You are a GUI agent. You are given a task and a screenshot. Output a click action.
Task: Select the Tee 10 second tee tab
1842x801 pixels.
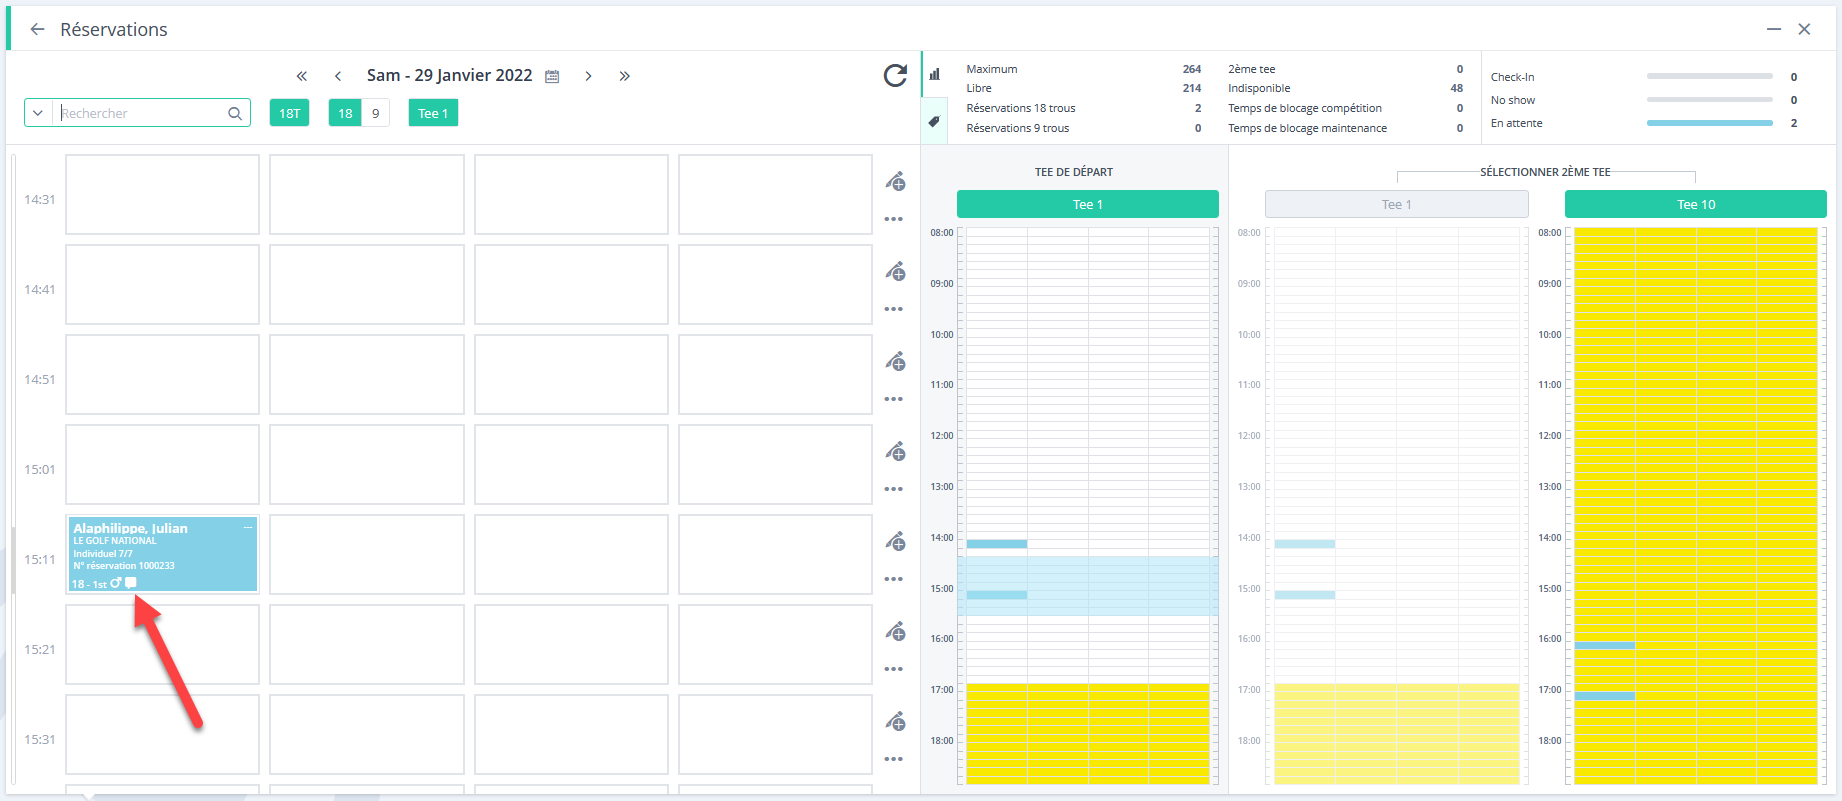1695,204
